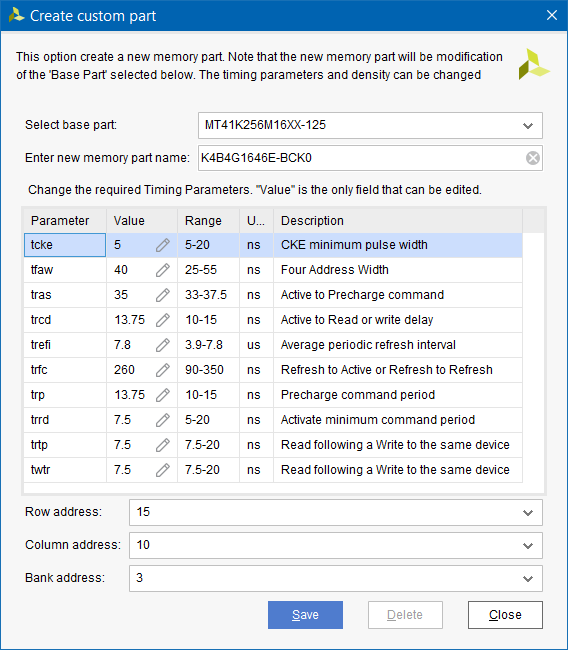The height and width of the screenshot is (650, 568).
Task: Click the Range column header
Action: 209,221
